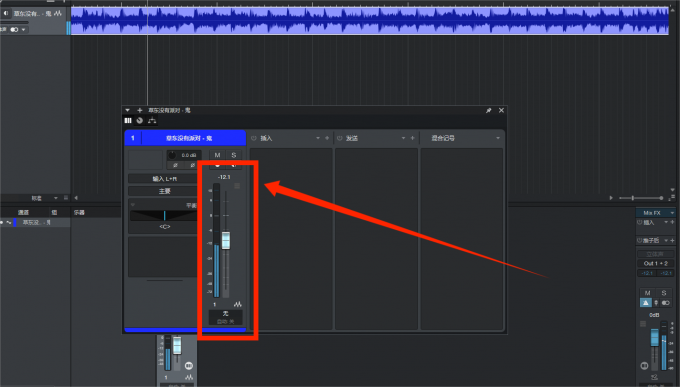Click the channel editor icon beside the small fader
The image size is (680, 387).
tap(189, 366)
